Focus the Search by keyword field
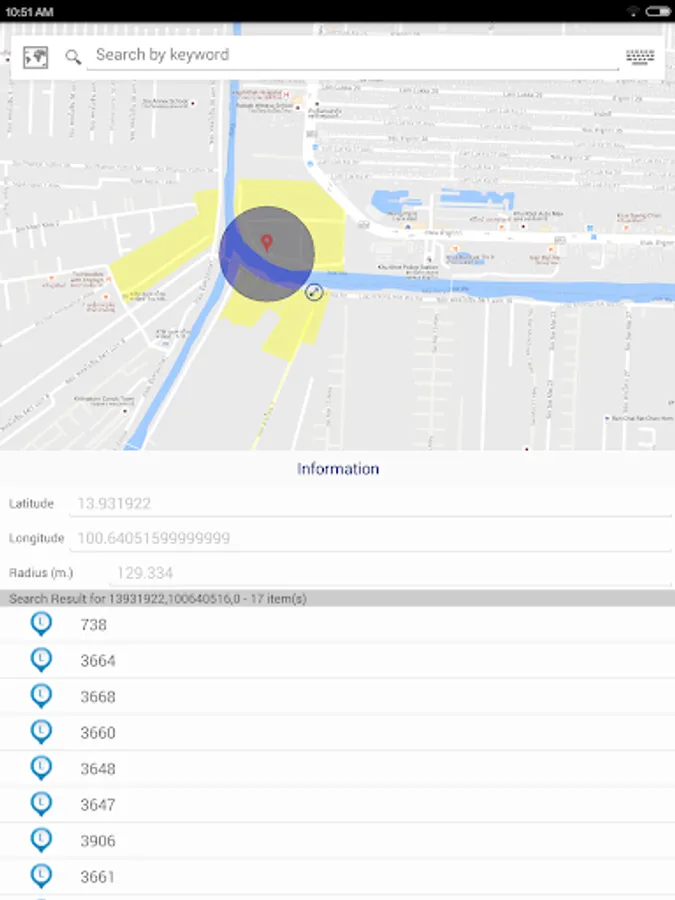This screenshot has height=900, width=675. pyautogui.click(x=352, y=55)
